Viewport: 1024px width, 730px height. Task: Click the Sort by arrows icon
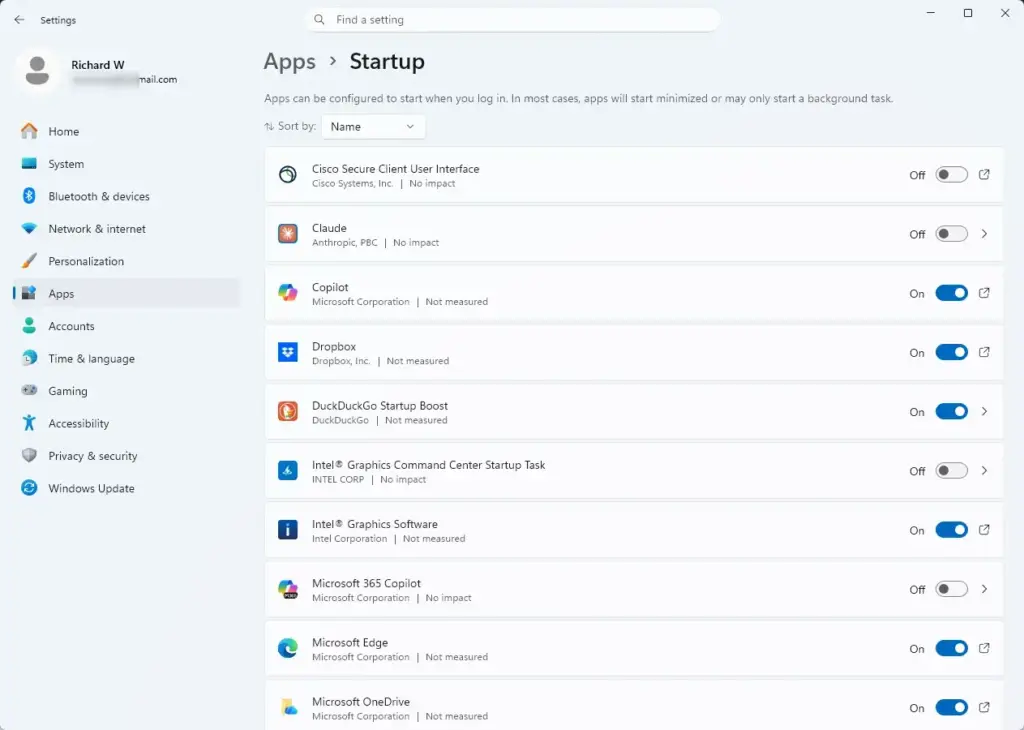pos(269,127)
